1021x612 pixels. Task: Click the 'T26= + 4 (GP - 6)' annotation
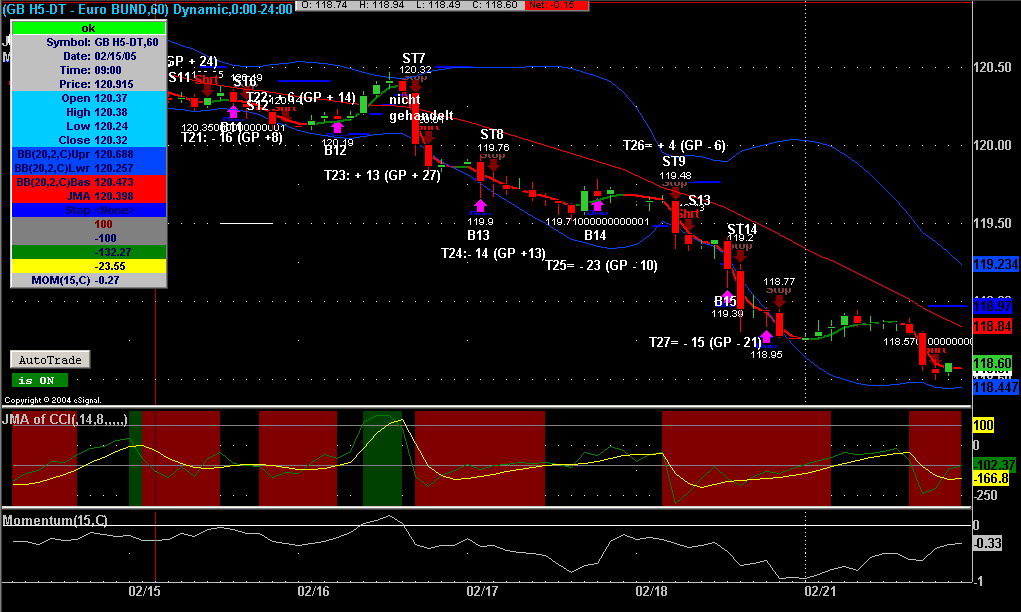(674, 145)
